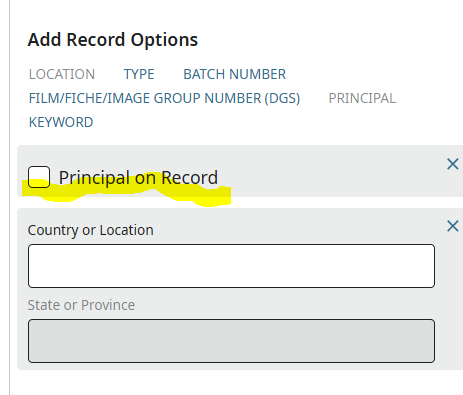This screenshot has width=463, height=395.
Task: Click the Principal on Record label text
Action: tap(138, 178)
